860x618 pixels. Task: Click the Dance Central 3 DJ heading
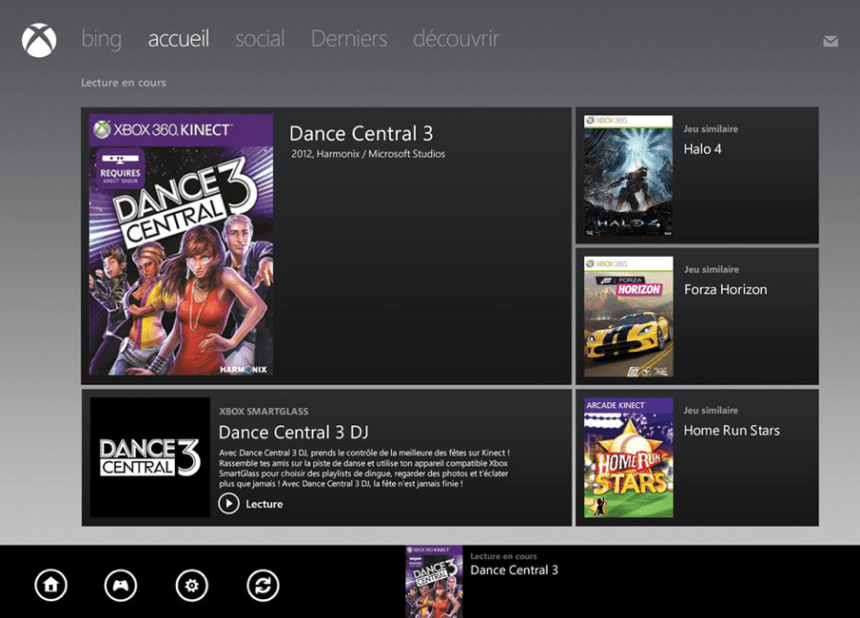(x=293, y=432)
